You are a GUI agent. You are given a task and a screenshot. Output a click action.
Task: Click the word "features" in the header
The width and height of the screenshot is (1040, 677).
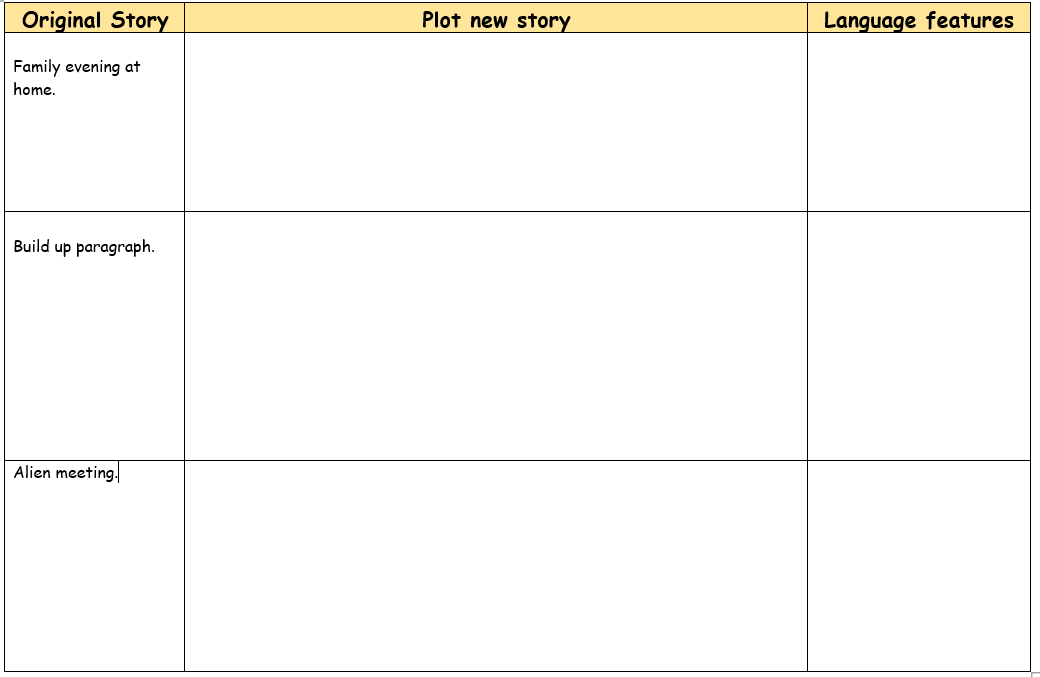click(x=968, y=20)
